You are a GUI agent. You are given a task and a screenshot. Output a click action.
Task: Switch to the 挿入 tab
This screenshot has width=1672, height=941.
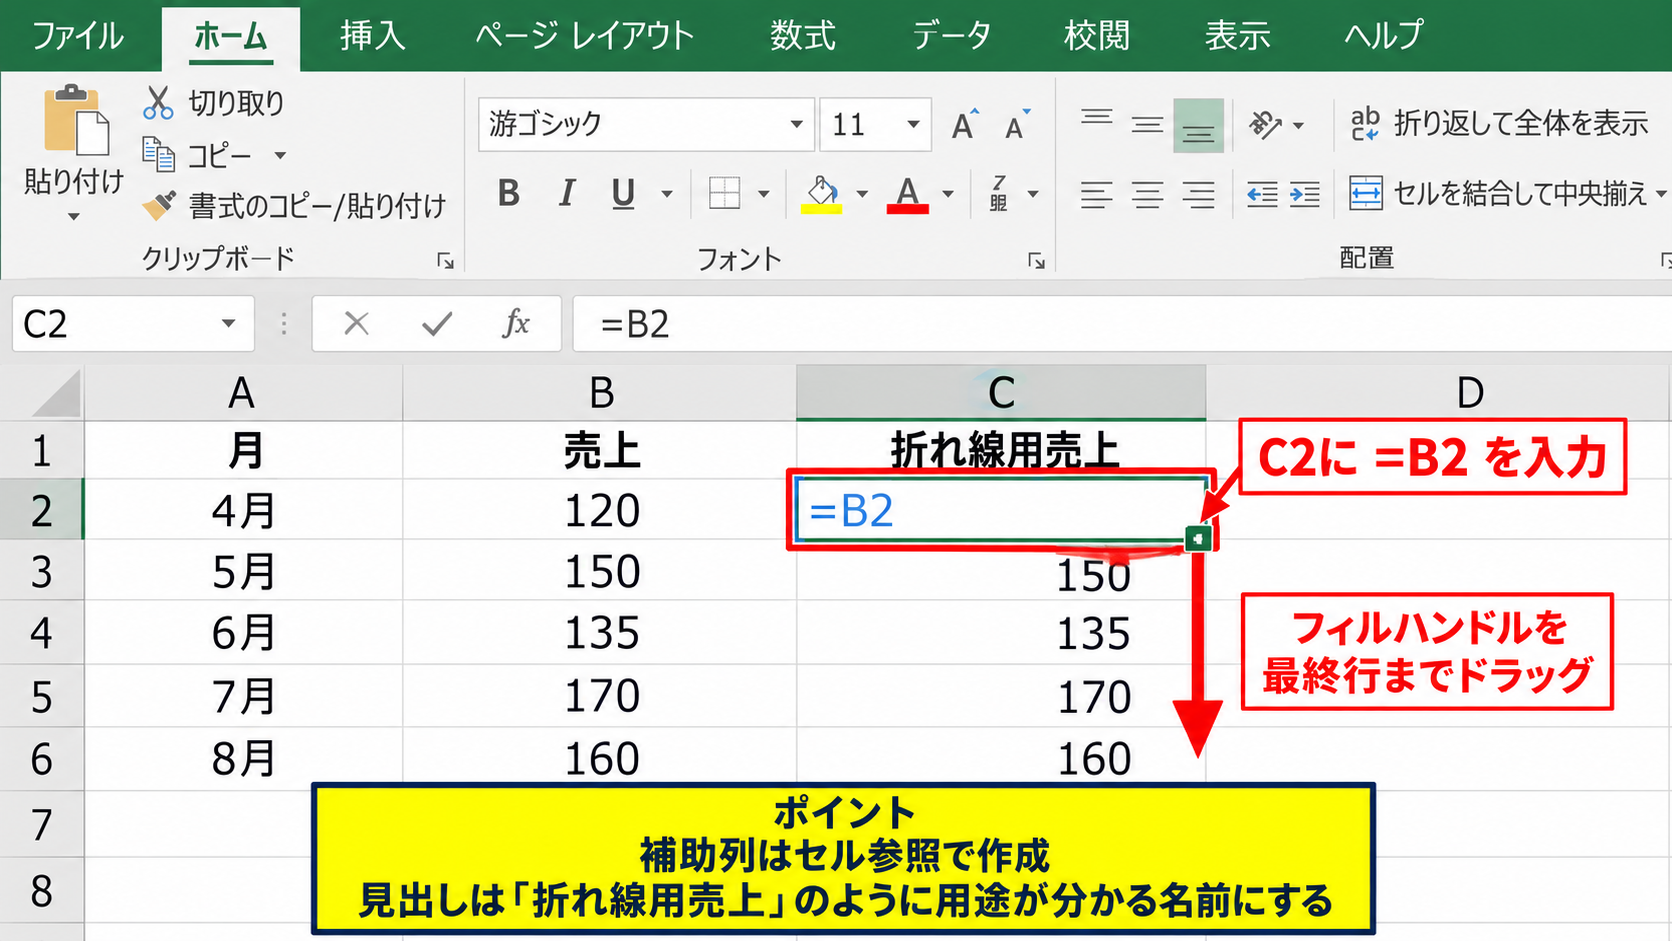pyautogui.click(x=373, y=36)
